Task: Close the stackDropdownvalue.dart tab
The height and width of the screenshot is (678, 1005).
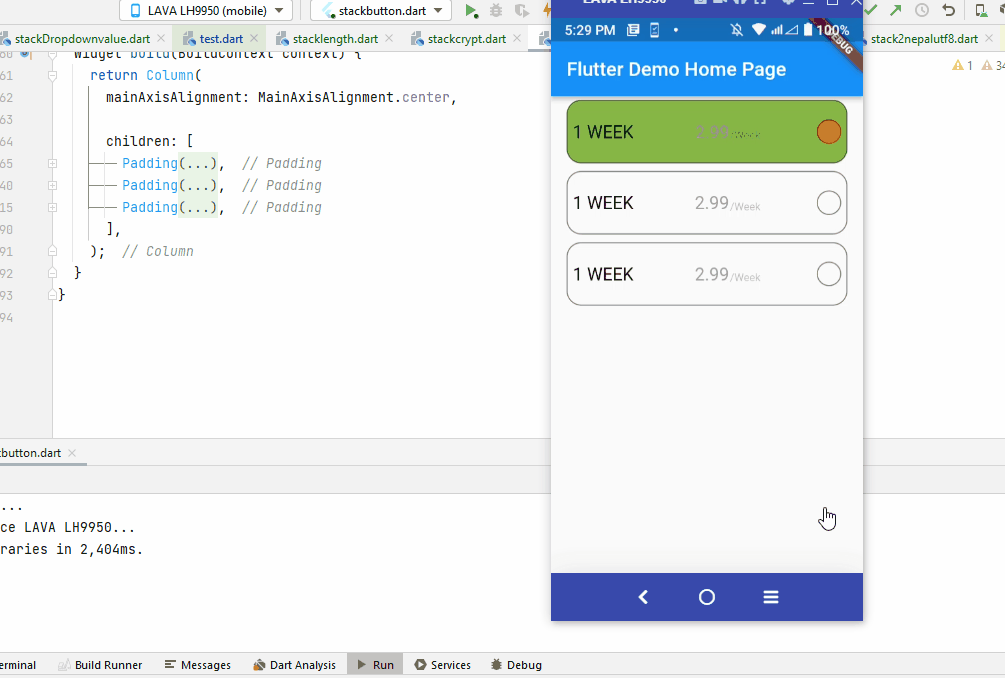Action: coord(161,38)
